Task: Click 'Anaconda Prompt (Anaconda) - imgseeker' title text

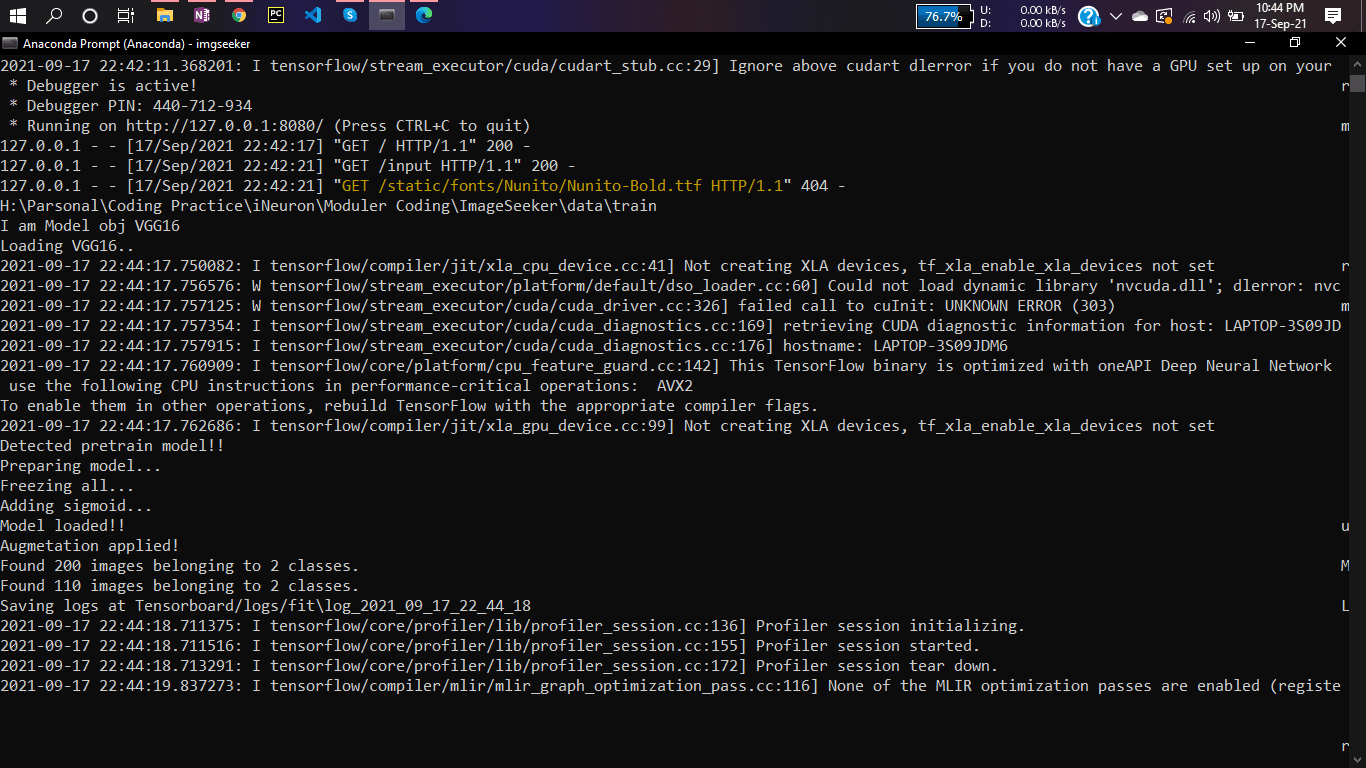Action: [x=137, y=44]
